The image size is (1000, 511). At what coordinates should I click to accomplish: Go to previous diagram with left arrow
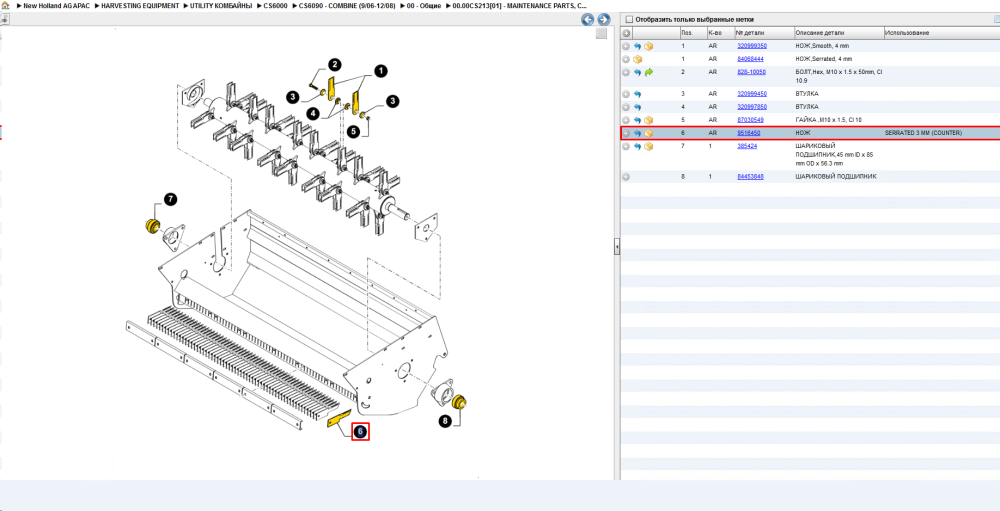(x=588, y=20)
